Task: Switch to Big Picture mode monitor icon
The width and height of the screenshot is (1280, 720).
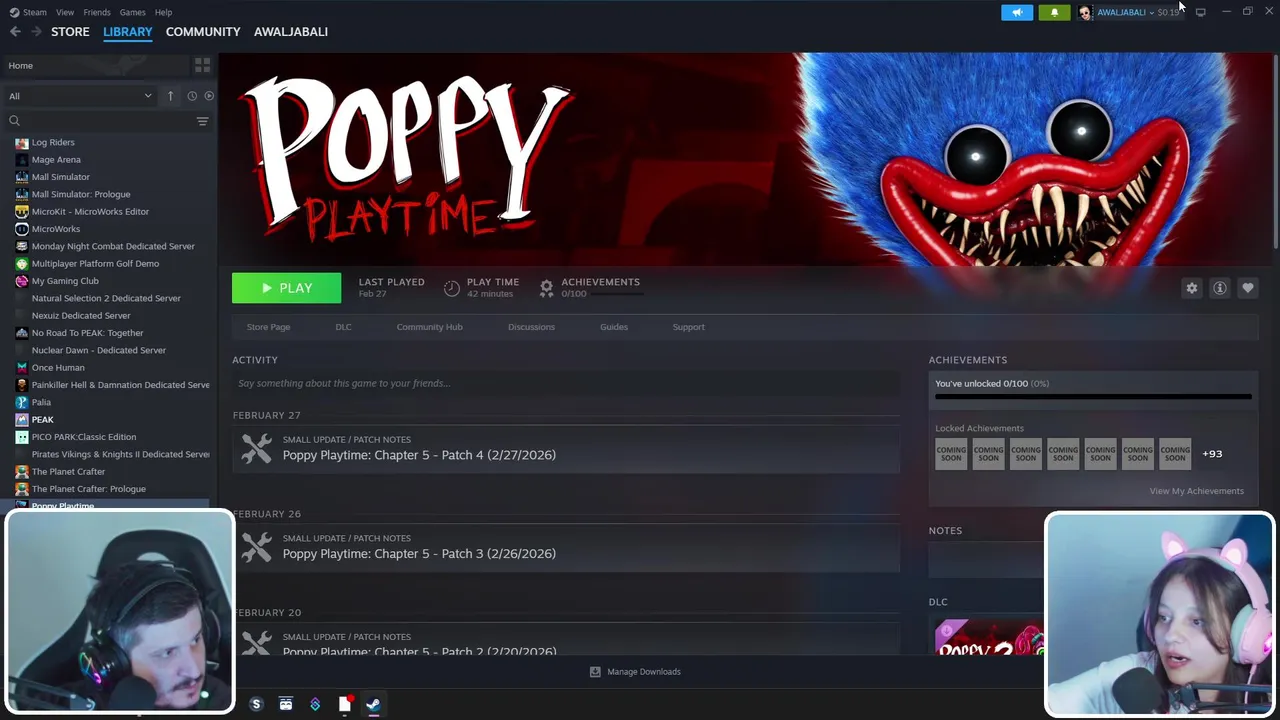Action: click(x=1201, y=12)
